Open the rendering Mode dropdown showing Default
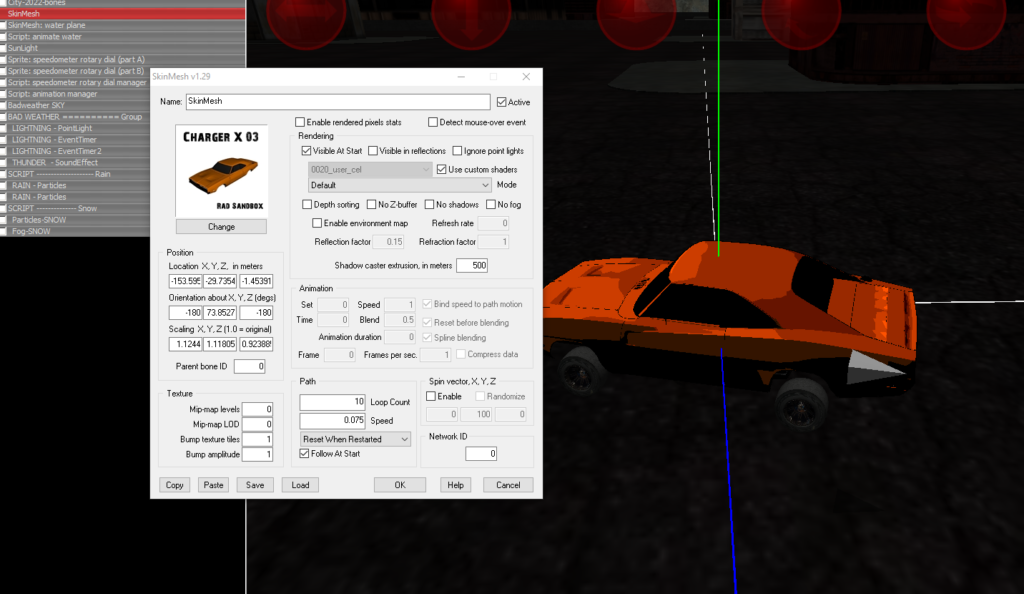The height and width of the screenshot is (594, 1024). point(400,185)
